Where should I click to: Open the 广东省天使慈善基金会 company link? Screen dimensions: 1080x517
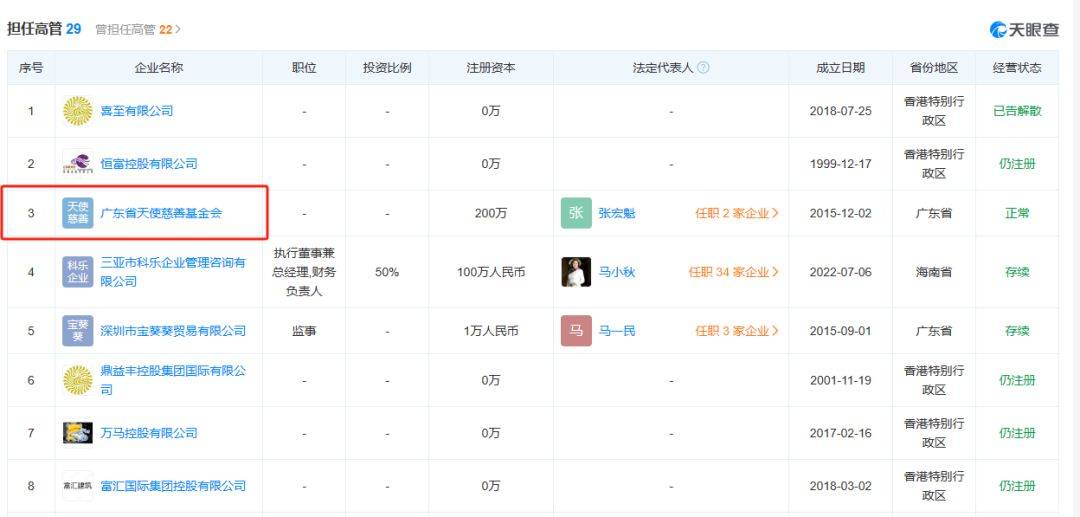(x=161, y=213)
